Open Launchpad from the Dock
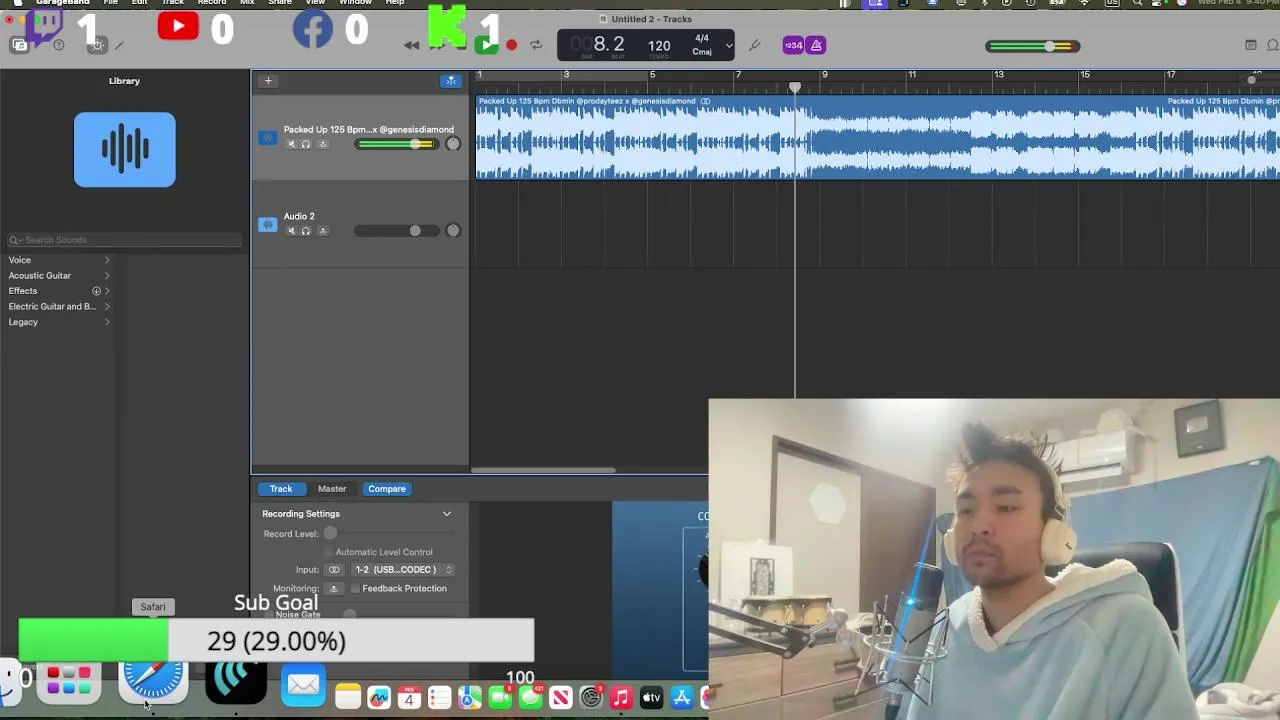Screen dimensions: 1280x720 coord(69,683)
